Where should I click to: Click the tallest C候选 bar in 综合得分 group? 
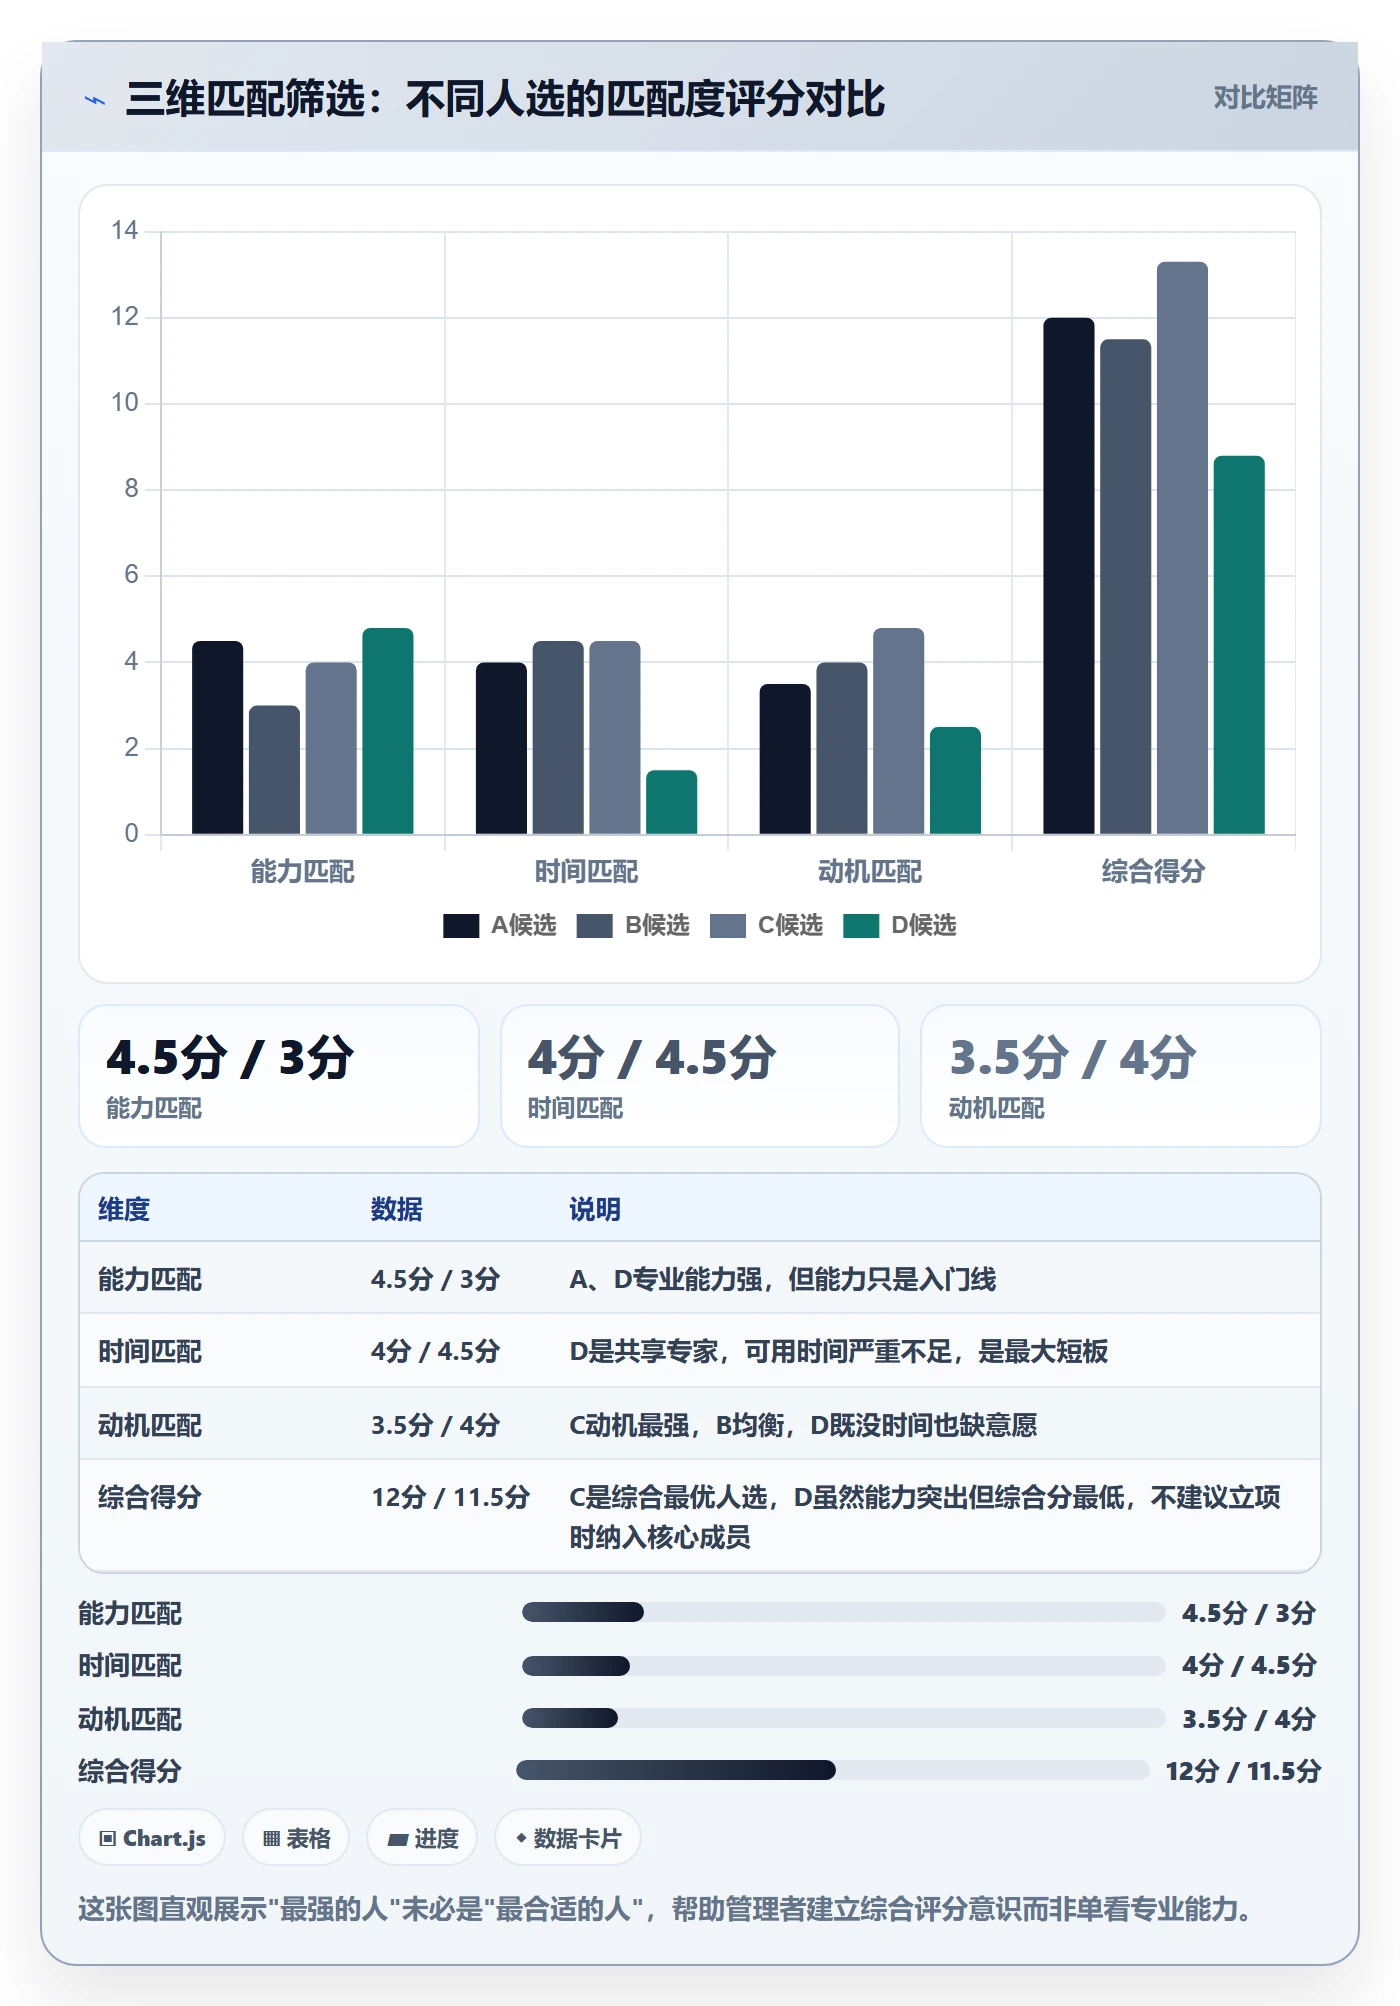1182,548
